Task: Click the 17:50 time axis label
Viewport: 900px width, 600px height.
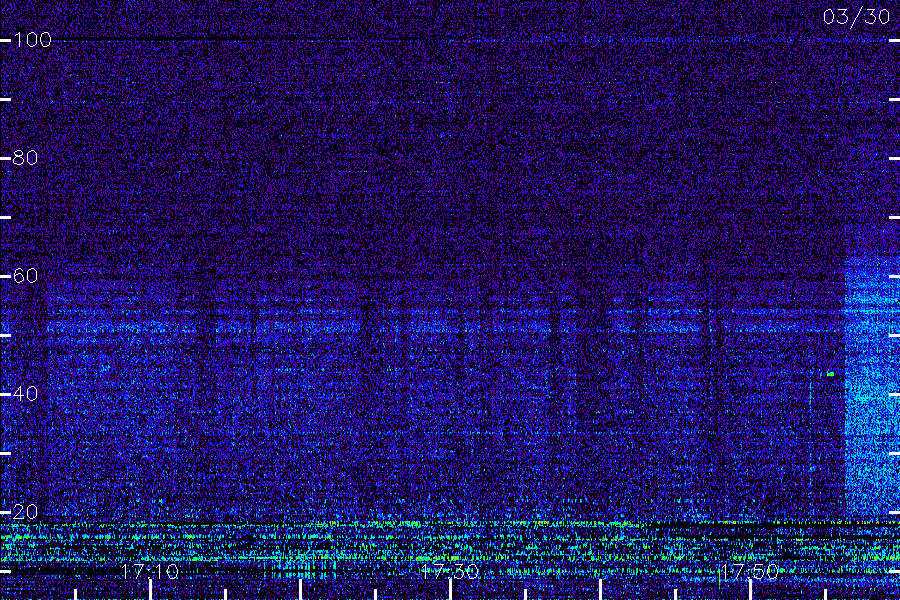Action: 750,571
